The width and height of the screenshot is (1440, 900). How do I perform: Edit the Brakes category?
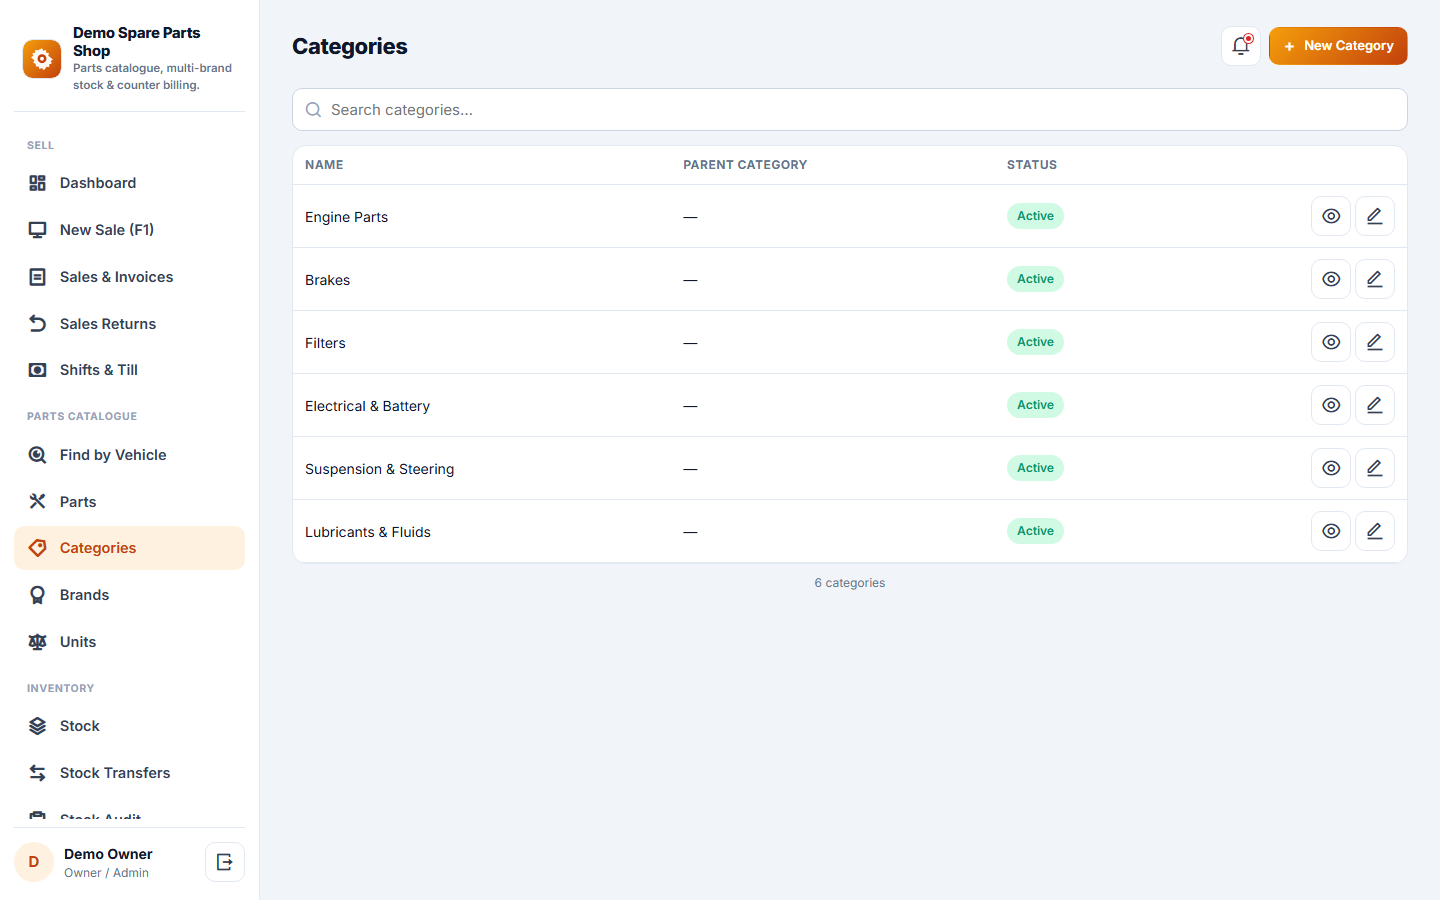[x=1375, y=279]
